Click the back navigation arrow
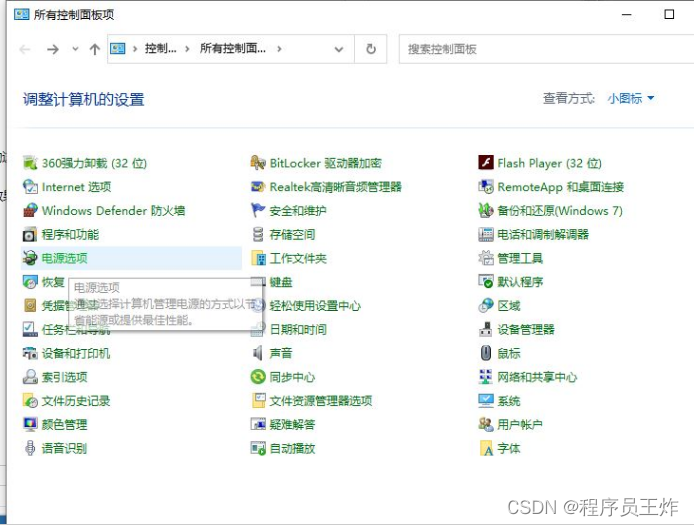Screen dimensions: 694x526 tap(25, 49)
